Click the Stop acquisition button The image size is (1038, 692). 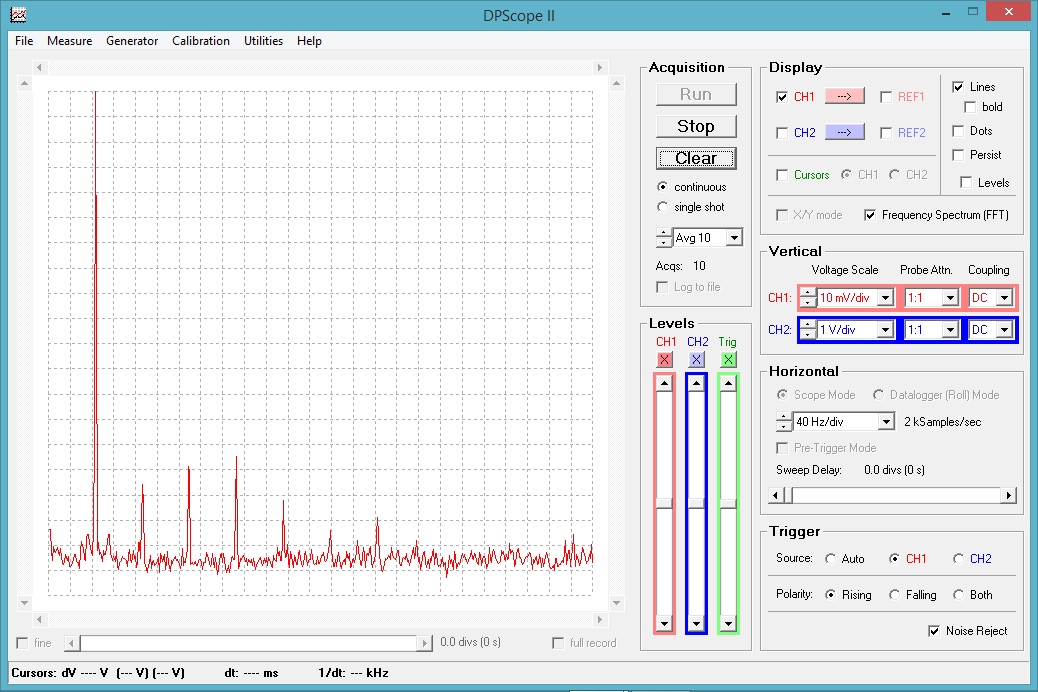(x=696, y=126)
